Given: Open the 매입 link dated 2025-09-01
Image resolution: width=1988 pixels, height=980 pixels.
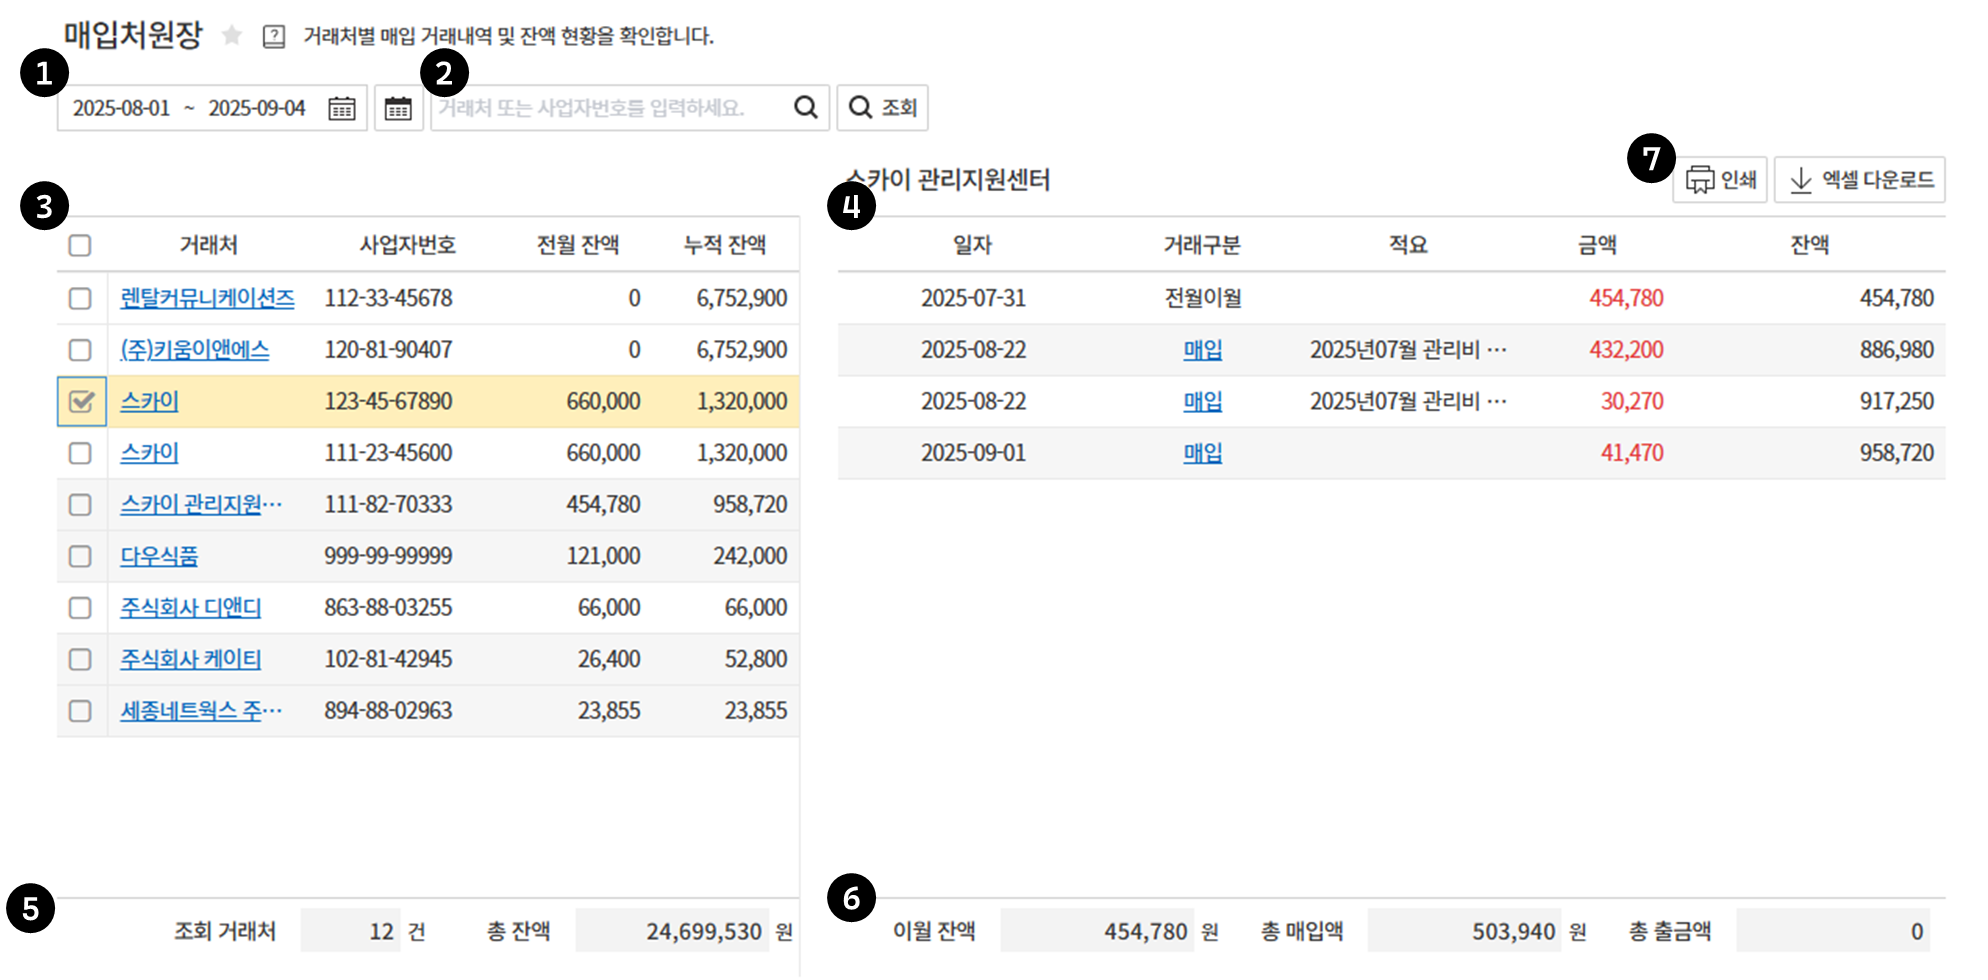Looking at the screenshot, I should point(1202,453).
